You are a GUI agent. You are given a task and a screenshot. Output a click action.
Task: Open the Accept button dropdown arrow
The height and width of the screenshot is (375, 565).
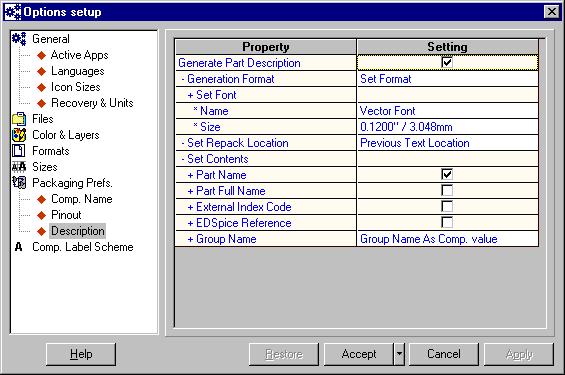coord(399,354)
